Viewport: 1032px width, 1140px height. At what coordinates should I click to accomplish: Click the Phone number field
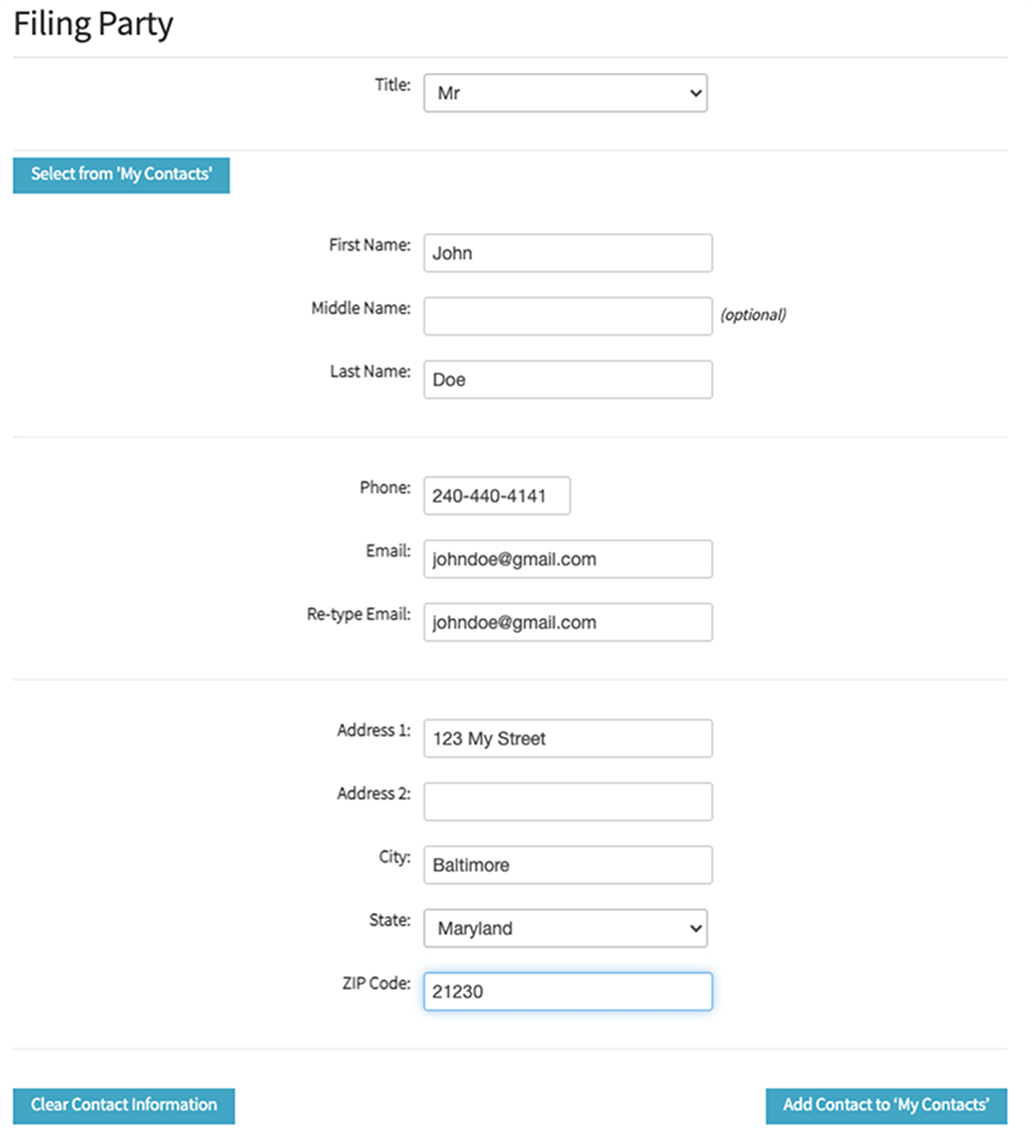(x=497, y=496)
